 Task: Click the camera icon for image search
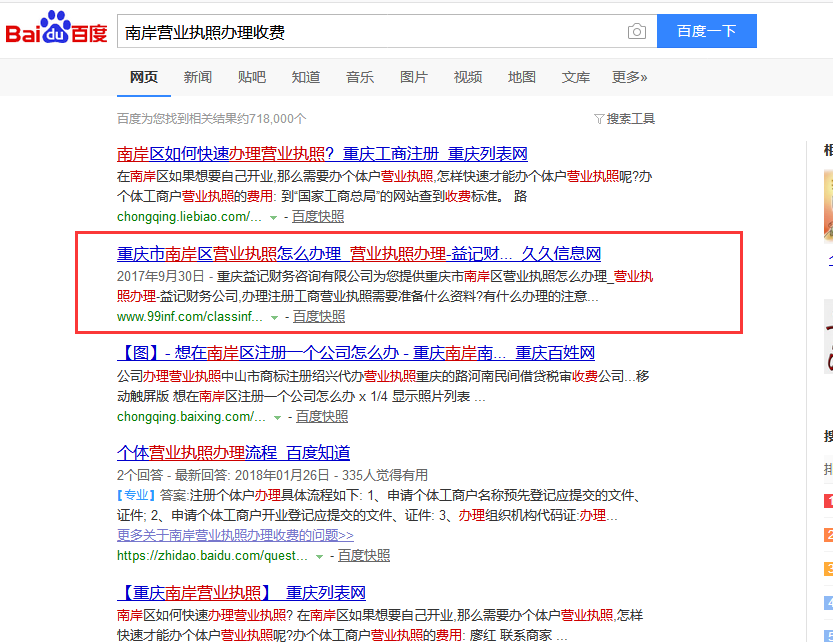(x=637, y=31)
